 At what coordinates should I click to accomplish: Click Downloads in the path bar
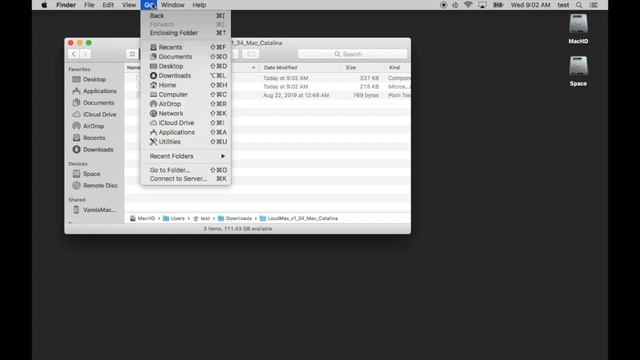point(235,218)
